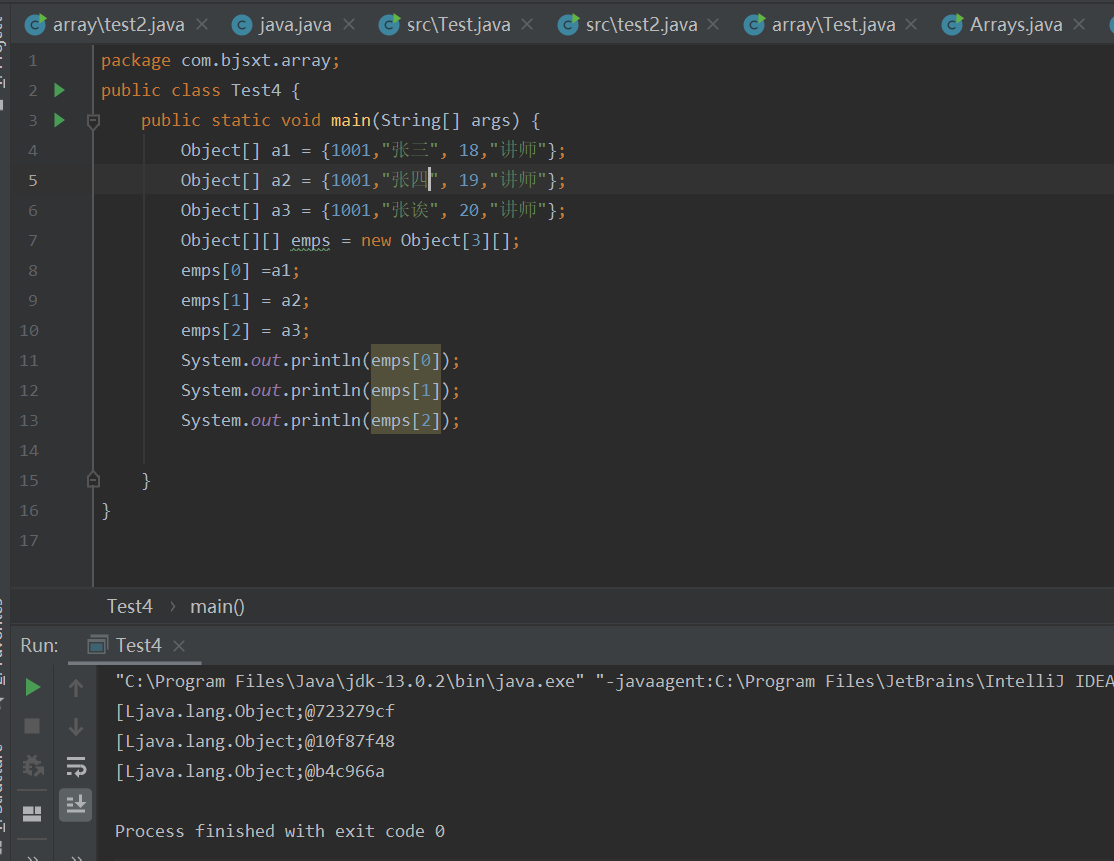Screen dimensions: 1114x861
Task: Click the down arrow in Run toolbar
Action: (76, 727)
